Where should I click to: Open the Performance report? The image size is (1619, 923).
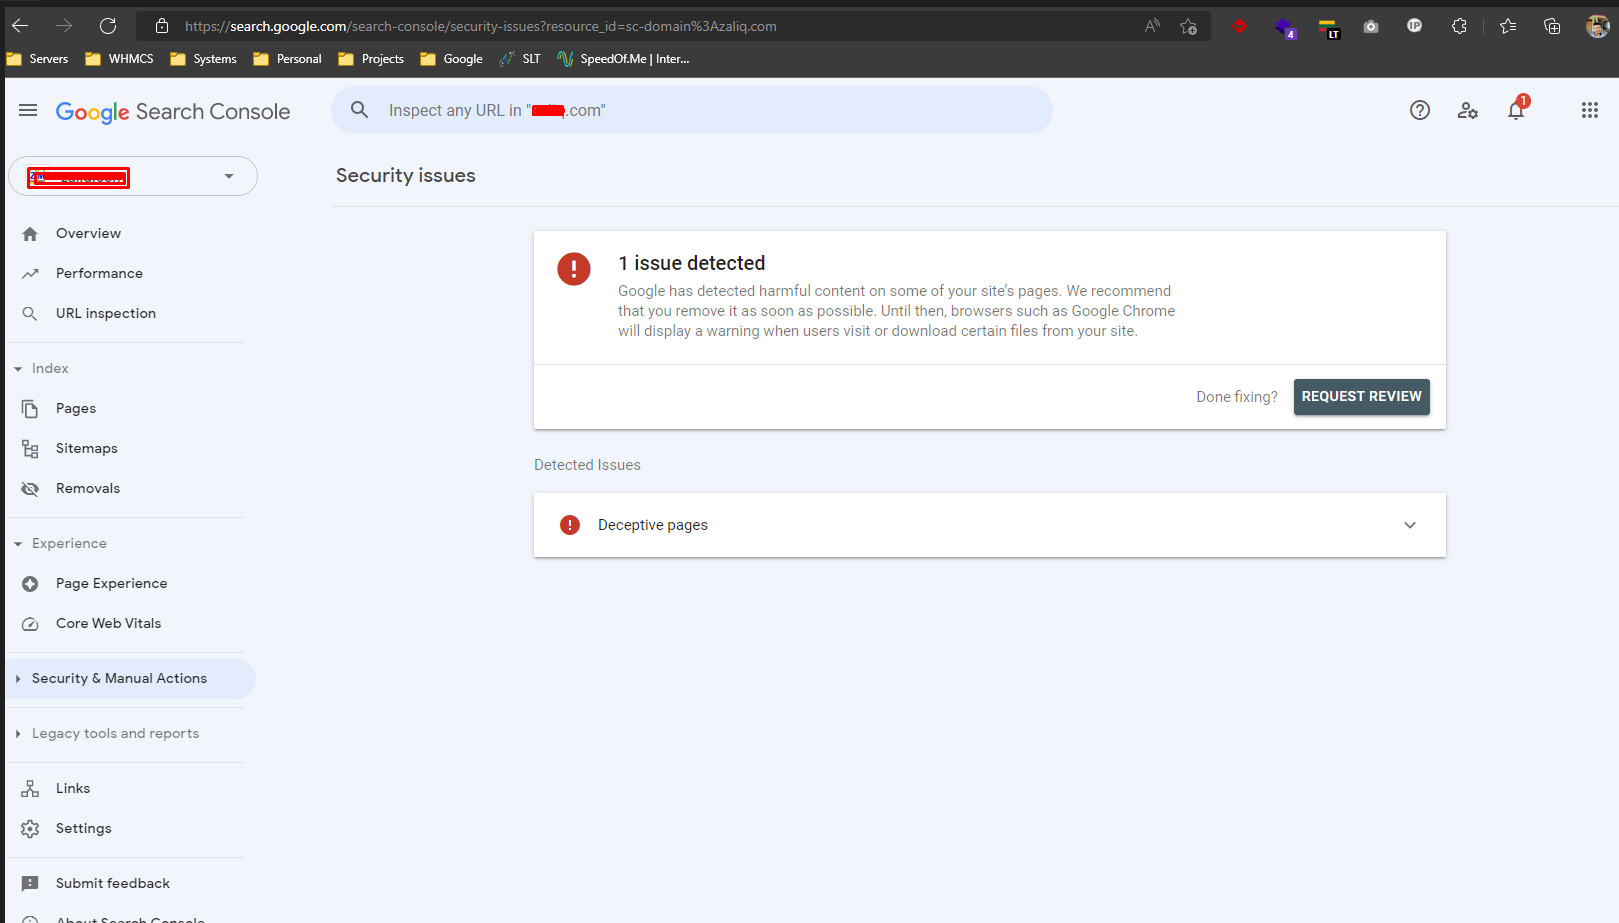[x=98, y=273]
